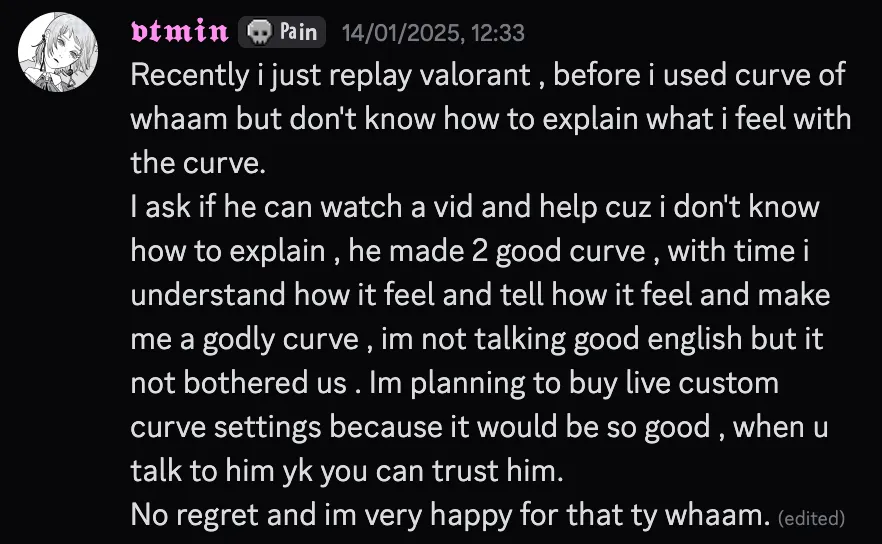This screenshot has width=882, height=544.
Task: Click the line starting "I ask if he"
Action: tap(475, 207)
